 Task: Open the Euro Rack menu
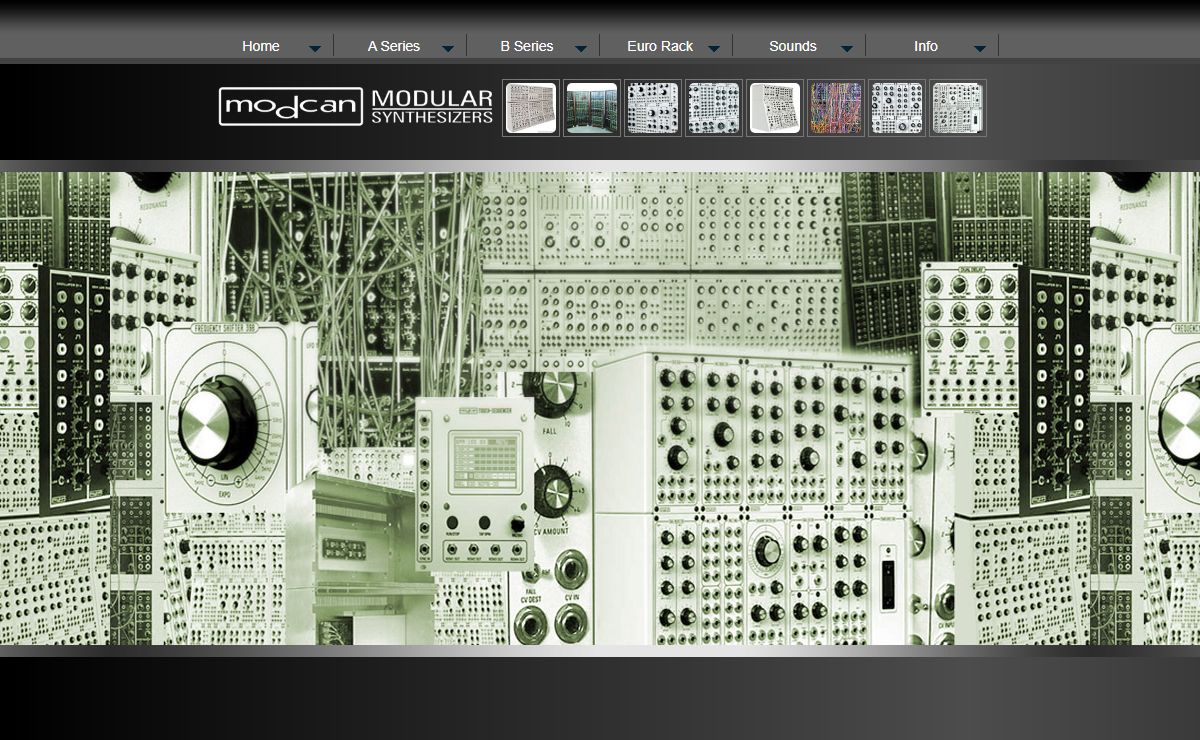coord(660,46)
